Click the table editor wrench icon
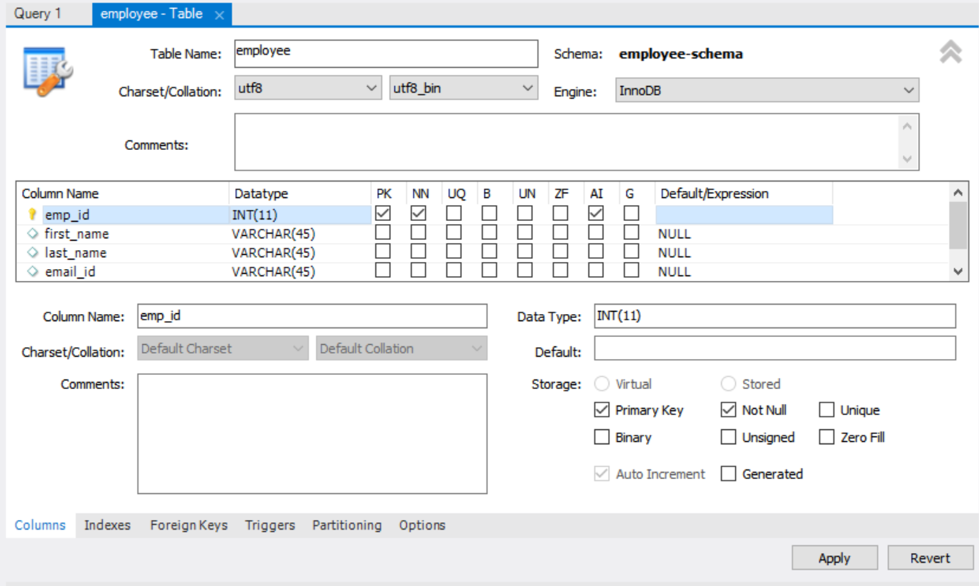Image resolution: width=979 pixels, height=586 pixels. click(47, 71)
